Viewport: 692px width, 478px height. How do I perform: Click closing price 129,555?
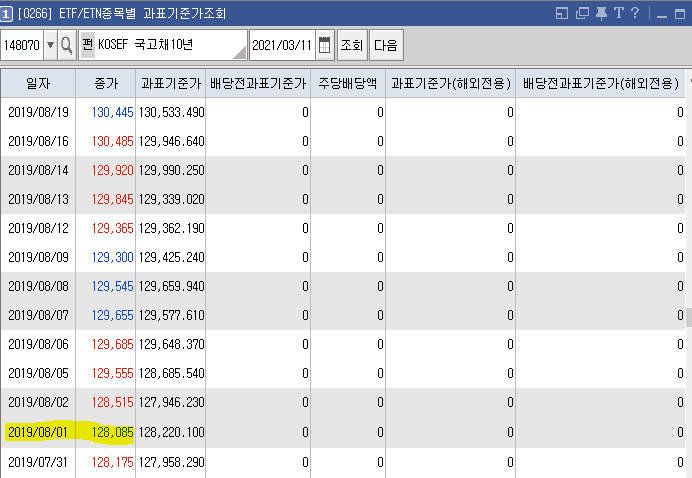click(112, 373)
